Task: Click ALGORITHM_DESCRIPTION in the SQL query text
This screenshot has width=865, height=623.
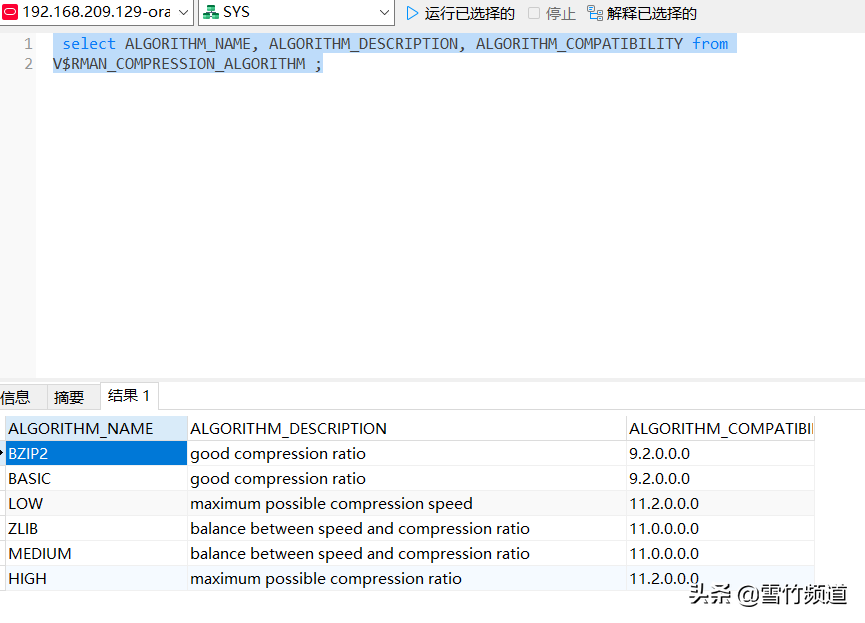Action: coord(363,44)
